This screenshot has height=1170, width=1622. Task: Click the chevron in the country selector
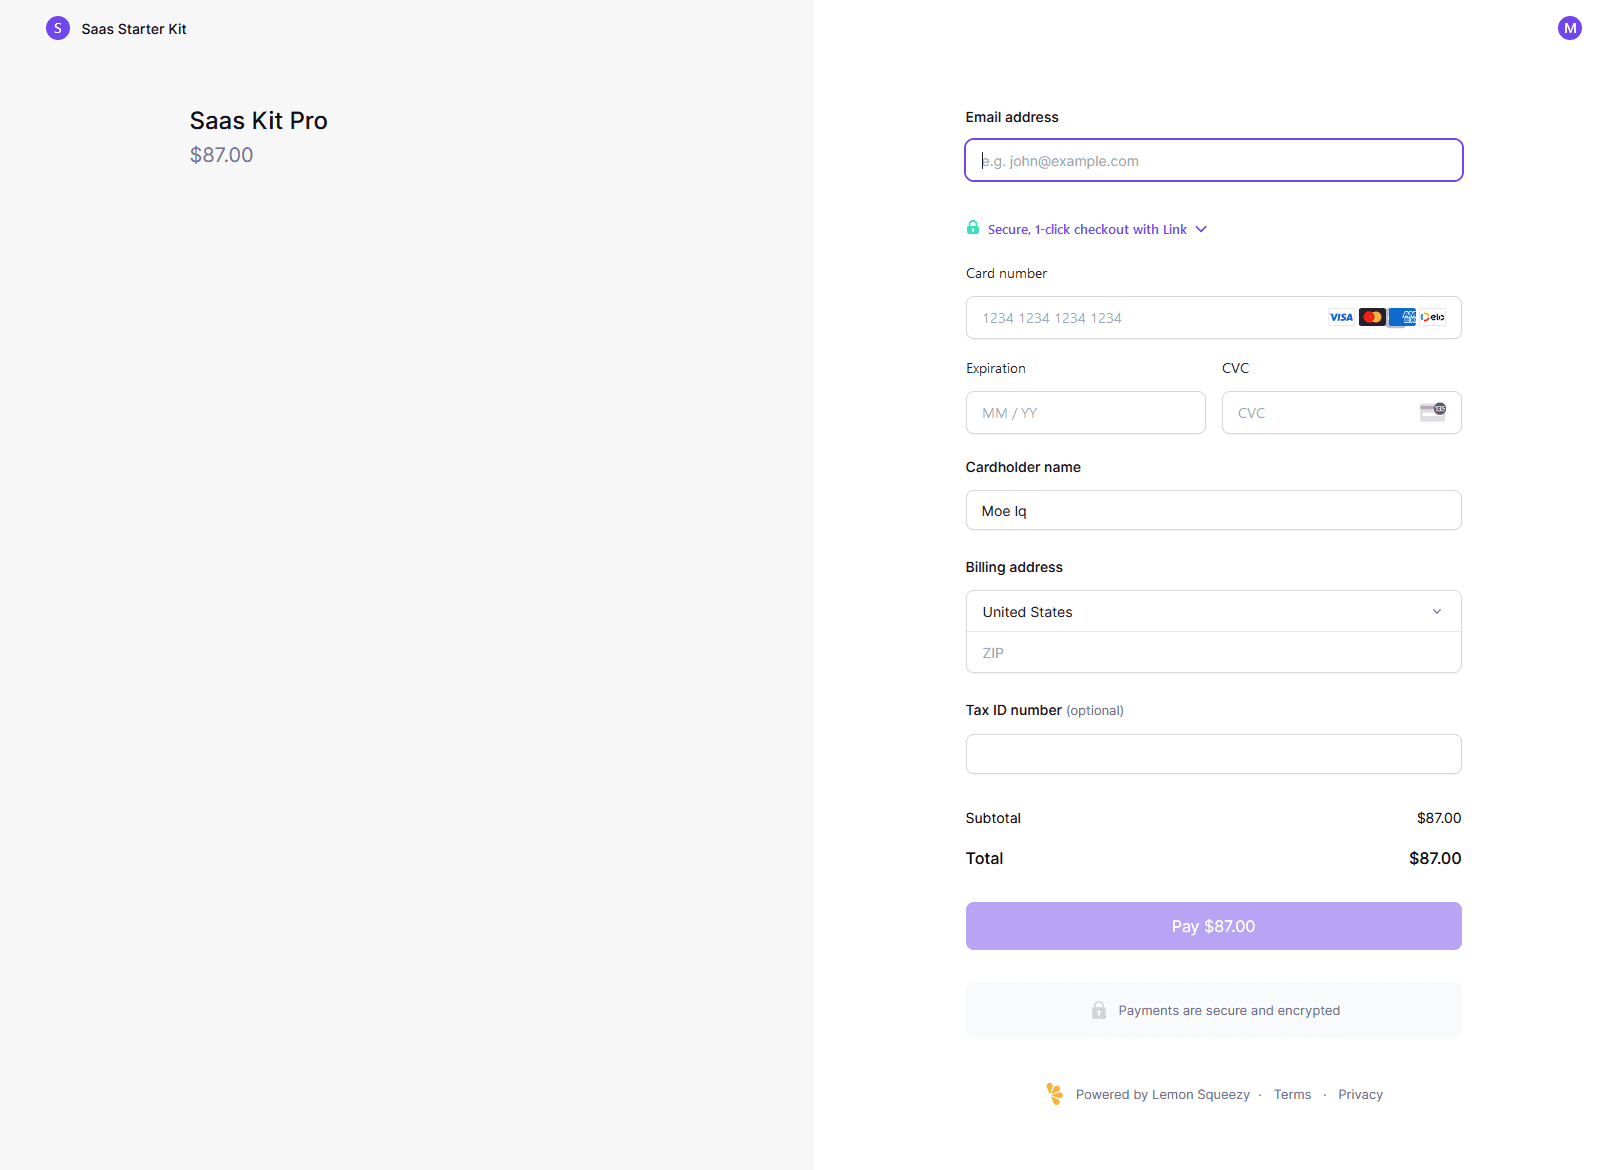point(1437,611)
